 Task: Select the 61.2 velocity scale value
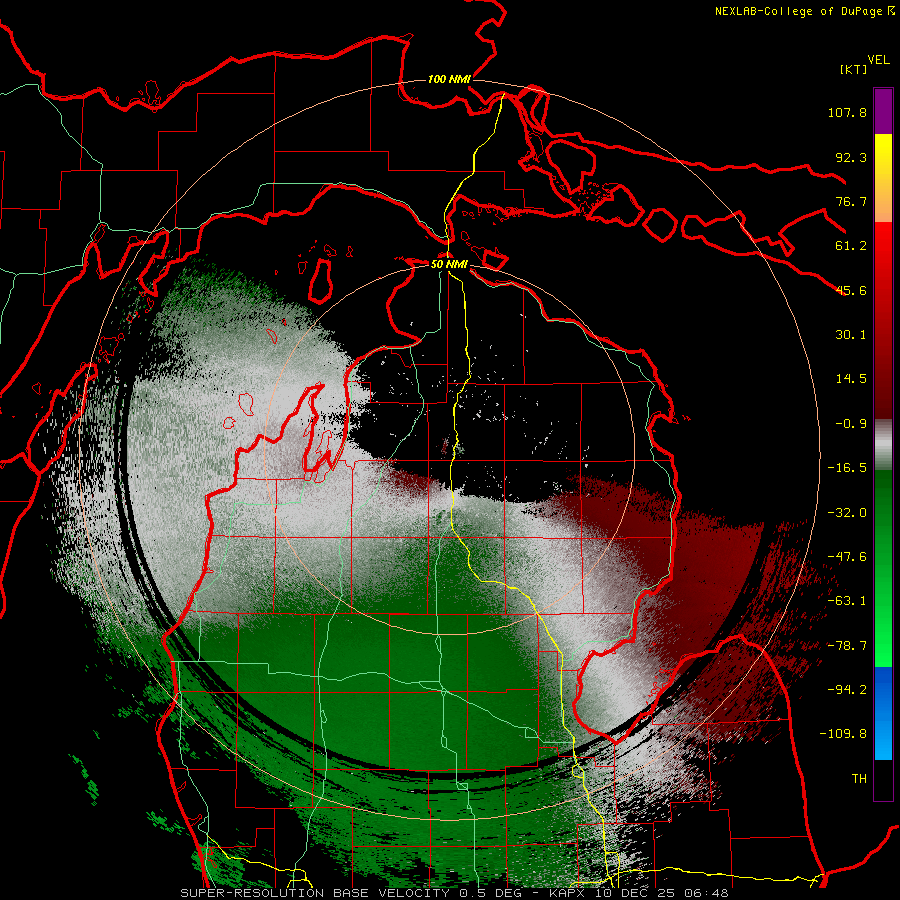[851, 246]
